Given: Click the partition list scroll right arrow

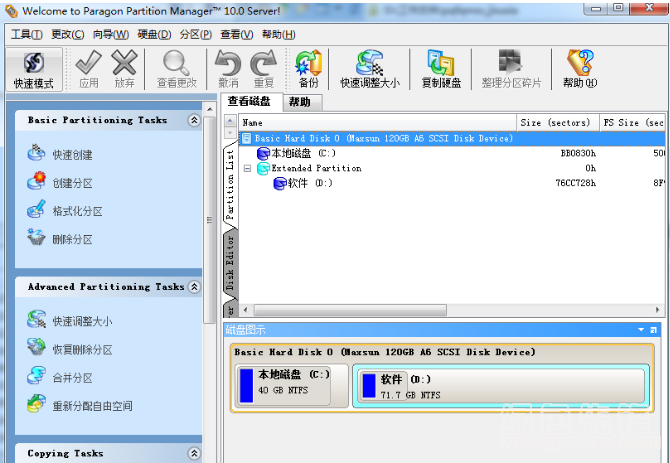Looking at the screenshot, I should 657,310.
